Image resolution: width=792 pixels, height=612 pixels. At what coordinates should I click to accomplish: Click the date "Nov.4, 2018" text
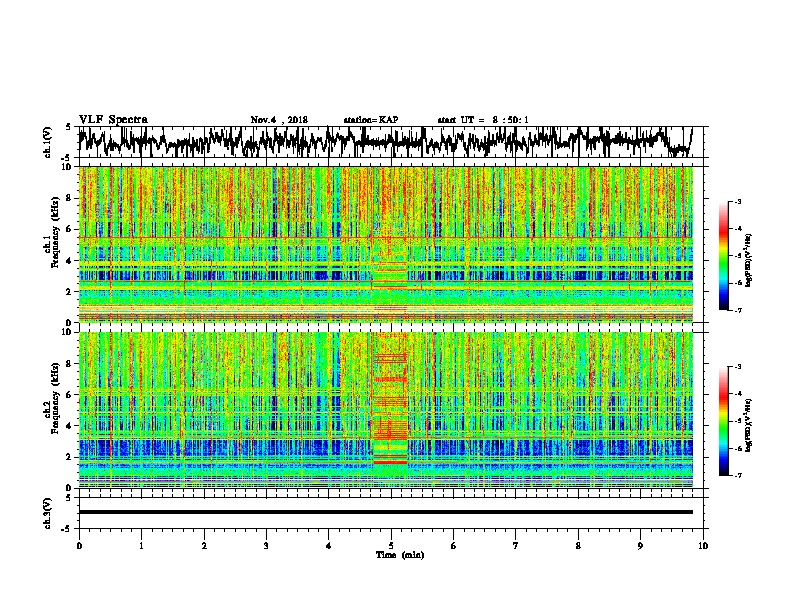tap(279, 120)
